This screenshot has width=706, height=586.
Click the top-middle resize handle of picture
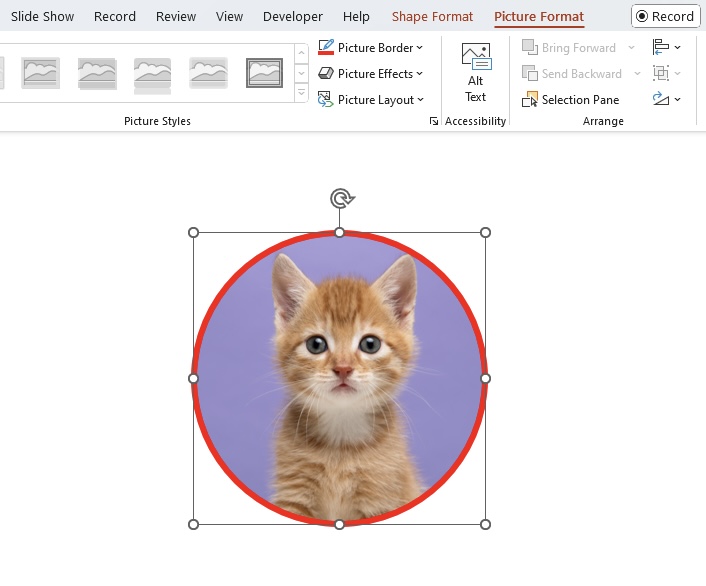point(339,232)
